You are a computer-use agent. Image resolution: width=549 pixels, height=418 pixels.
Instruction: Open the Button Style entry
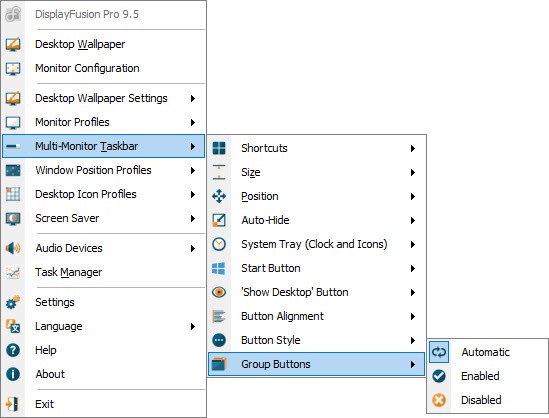316,340
